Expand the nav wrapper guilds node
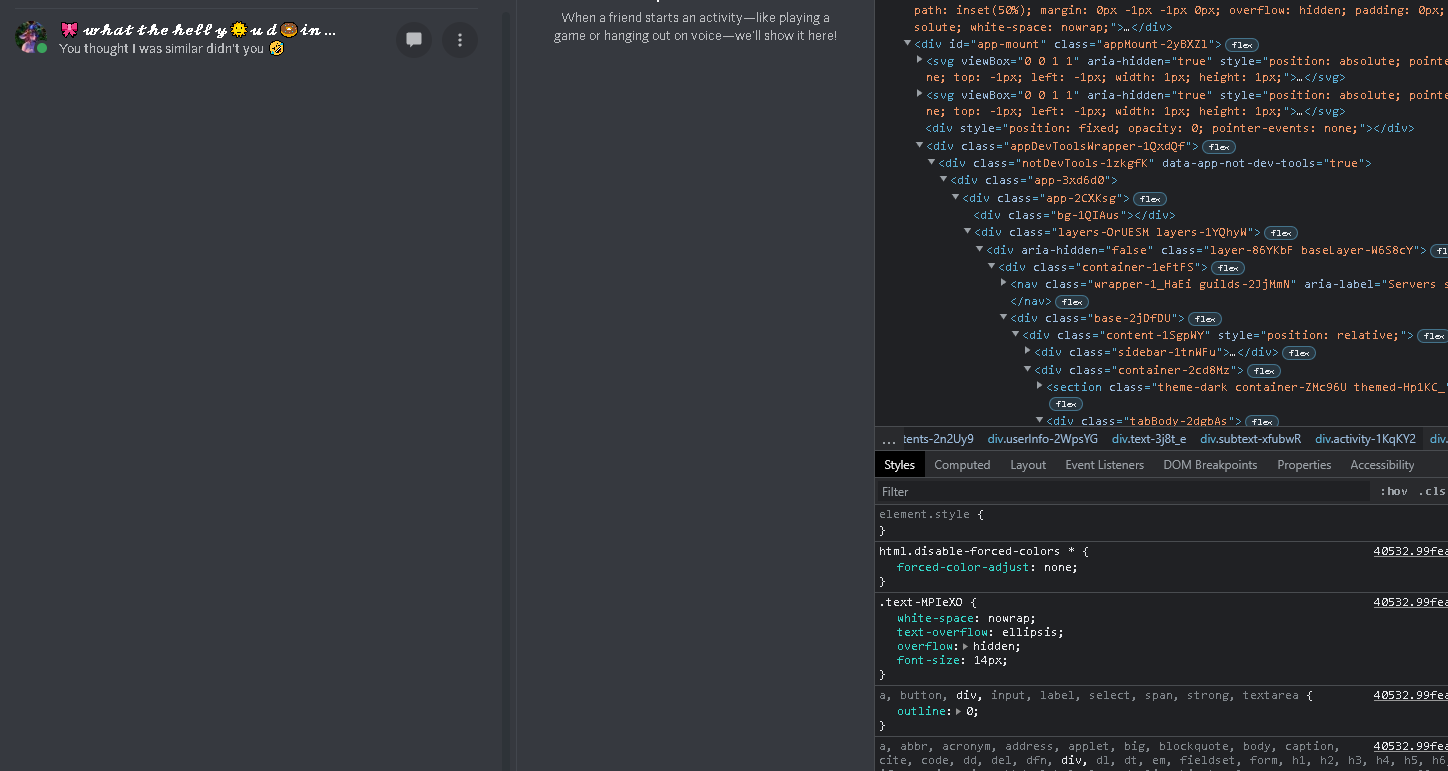The image size is (1448, 771). (x=1003, y=284)
